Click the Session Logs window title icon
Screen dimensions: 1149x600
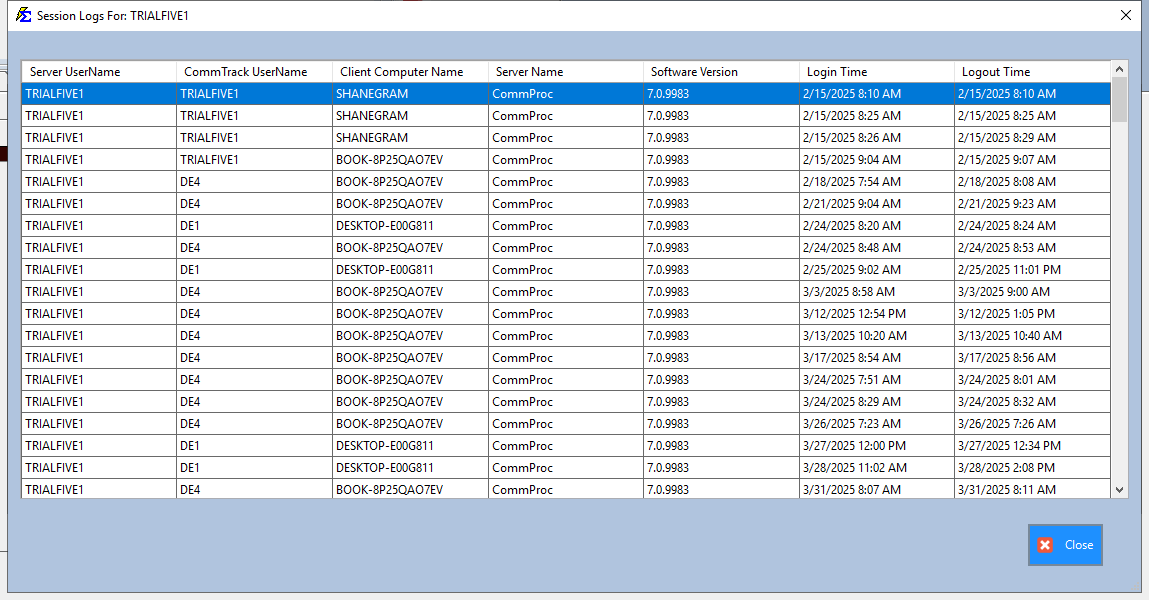coord(23,15)
